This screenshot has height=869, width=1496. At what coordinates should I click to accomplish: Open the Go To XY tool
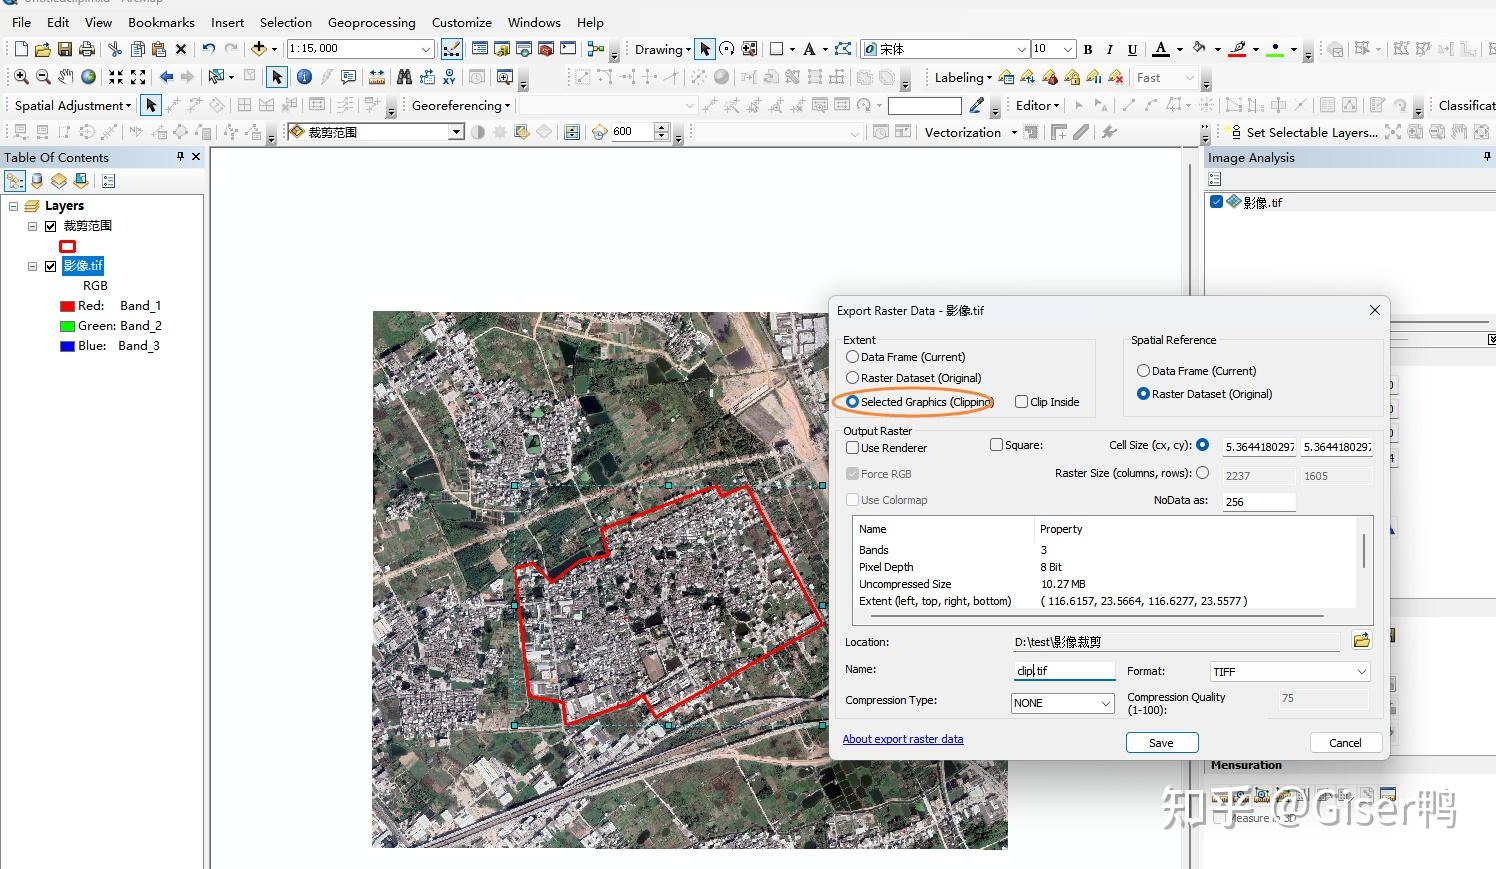coord(449,77)
